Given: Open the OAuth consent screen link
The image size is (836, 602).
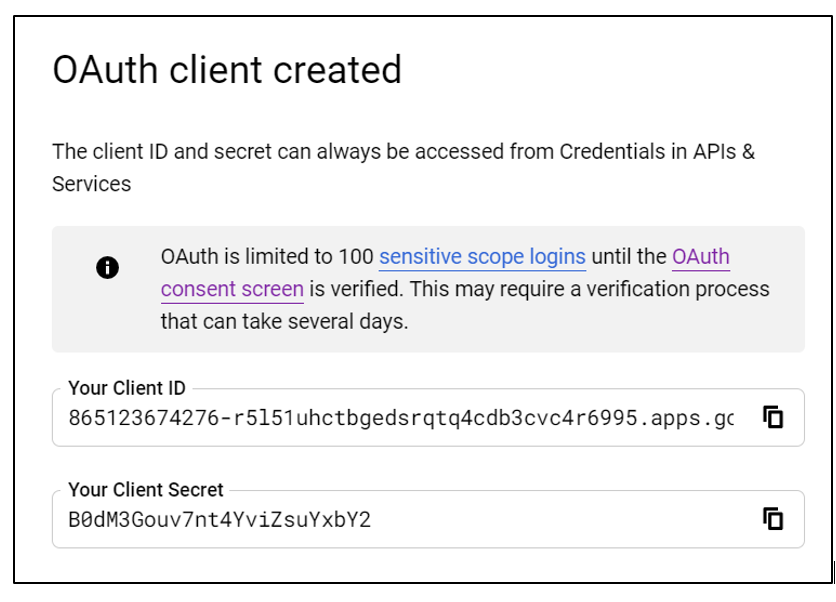Looking at the screenshot, I should tap(700, 257).
